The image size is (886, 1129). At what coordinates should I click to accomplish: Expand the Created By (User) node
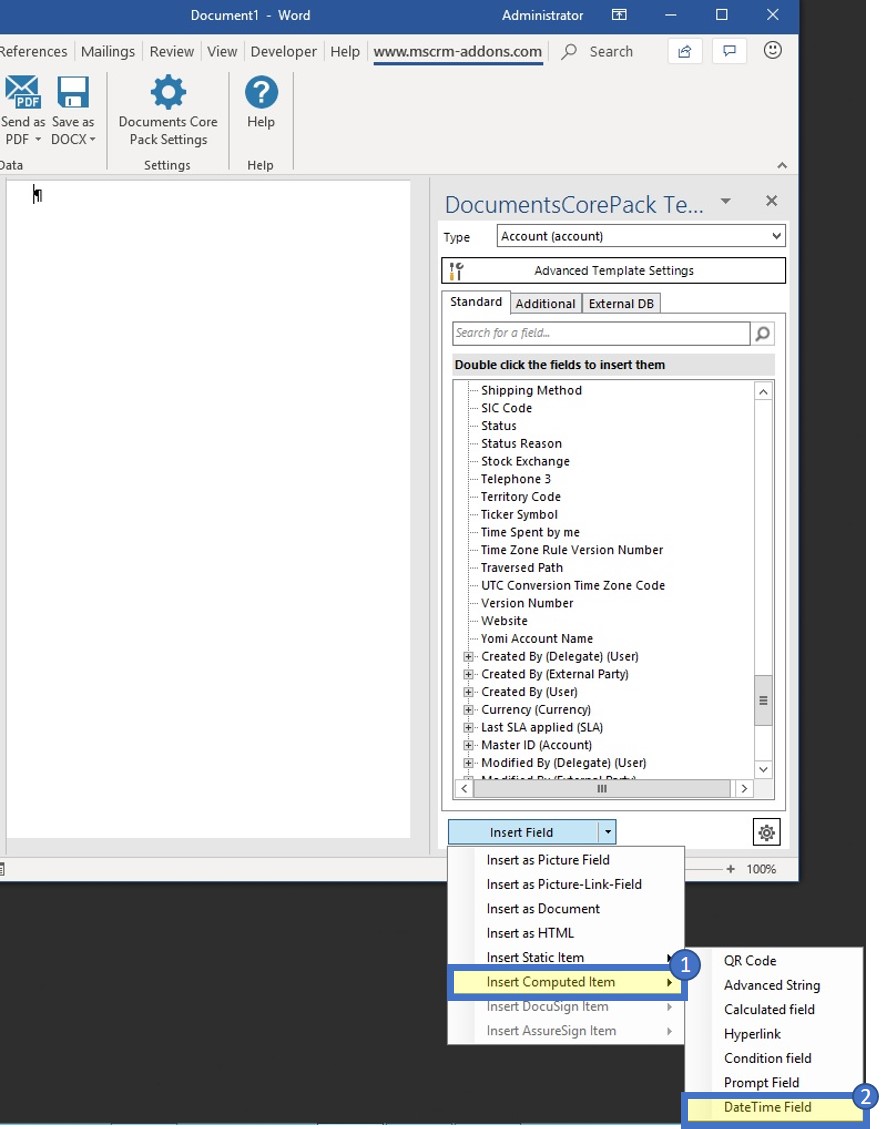(469, 692)
